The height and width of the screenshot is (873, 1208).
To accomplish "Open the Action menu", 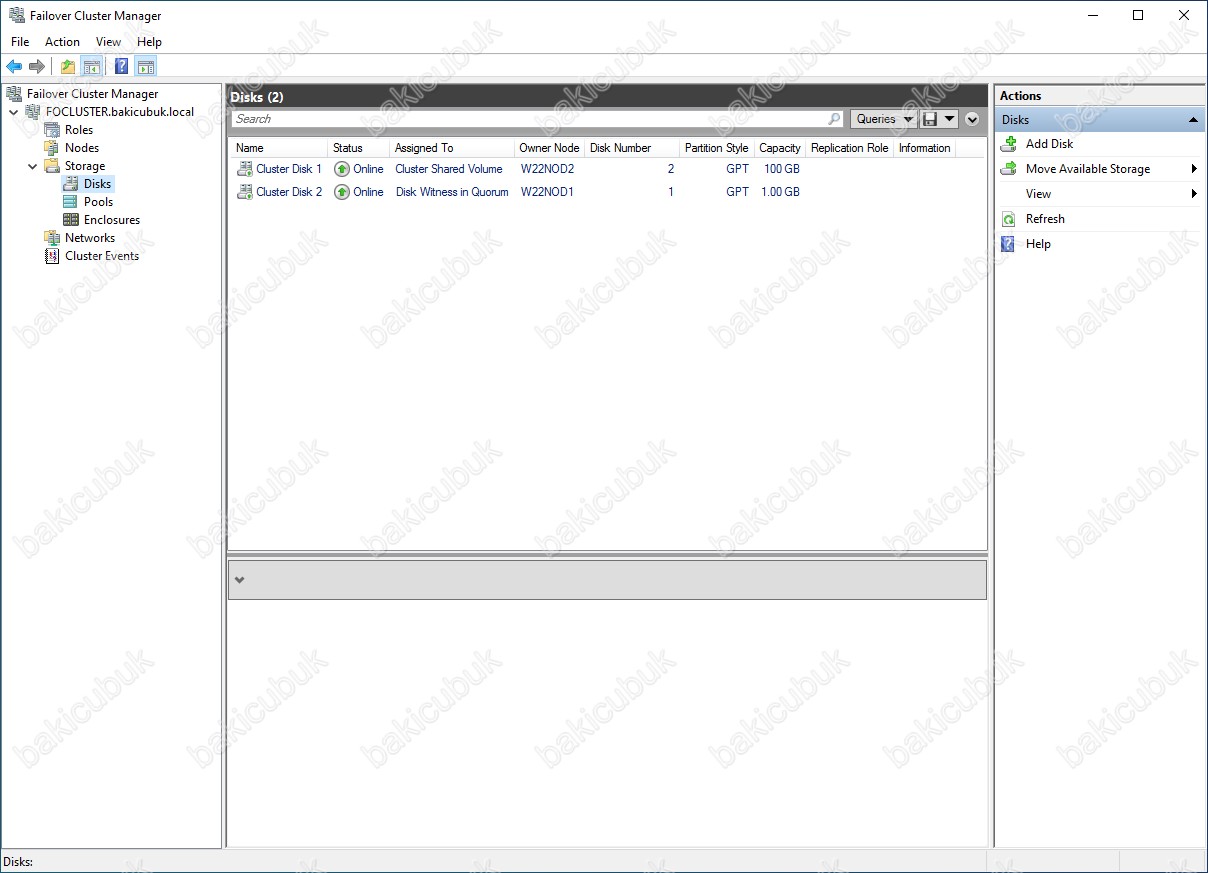I will (x=62, y=42).
